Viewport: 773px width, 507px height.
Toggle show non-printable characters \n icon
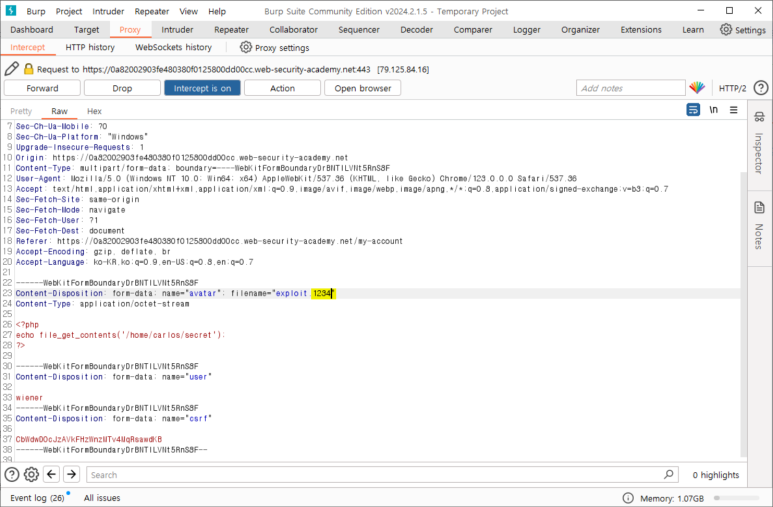click(x=713, y=109)
